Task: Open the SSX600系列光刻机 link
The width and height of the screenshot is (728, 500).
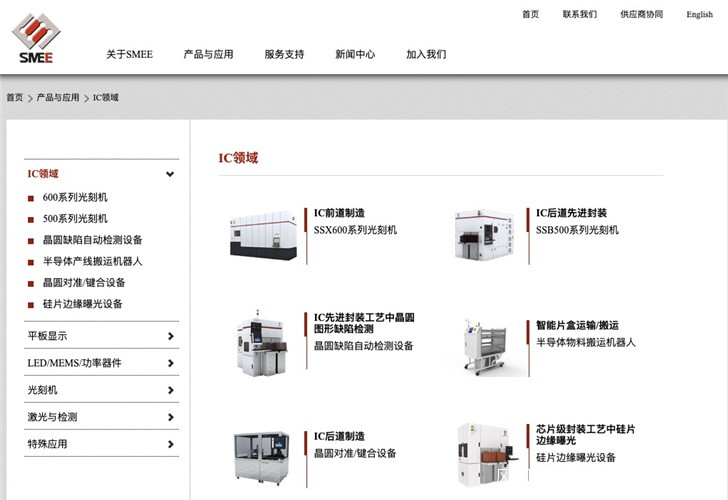Action: click(355, 230)
